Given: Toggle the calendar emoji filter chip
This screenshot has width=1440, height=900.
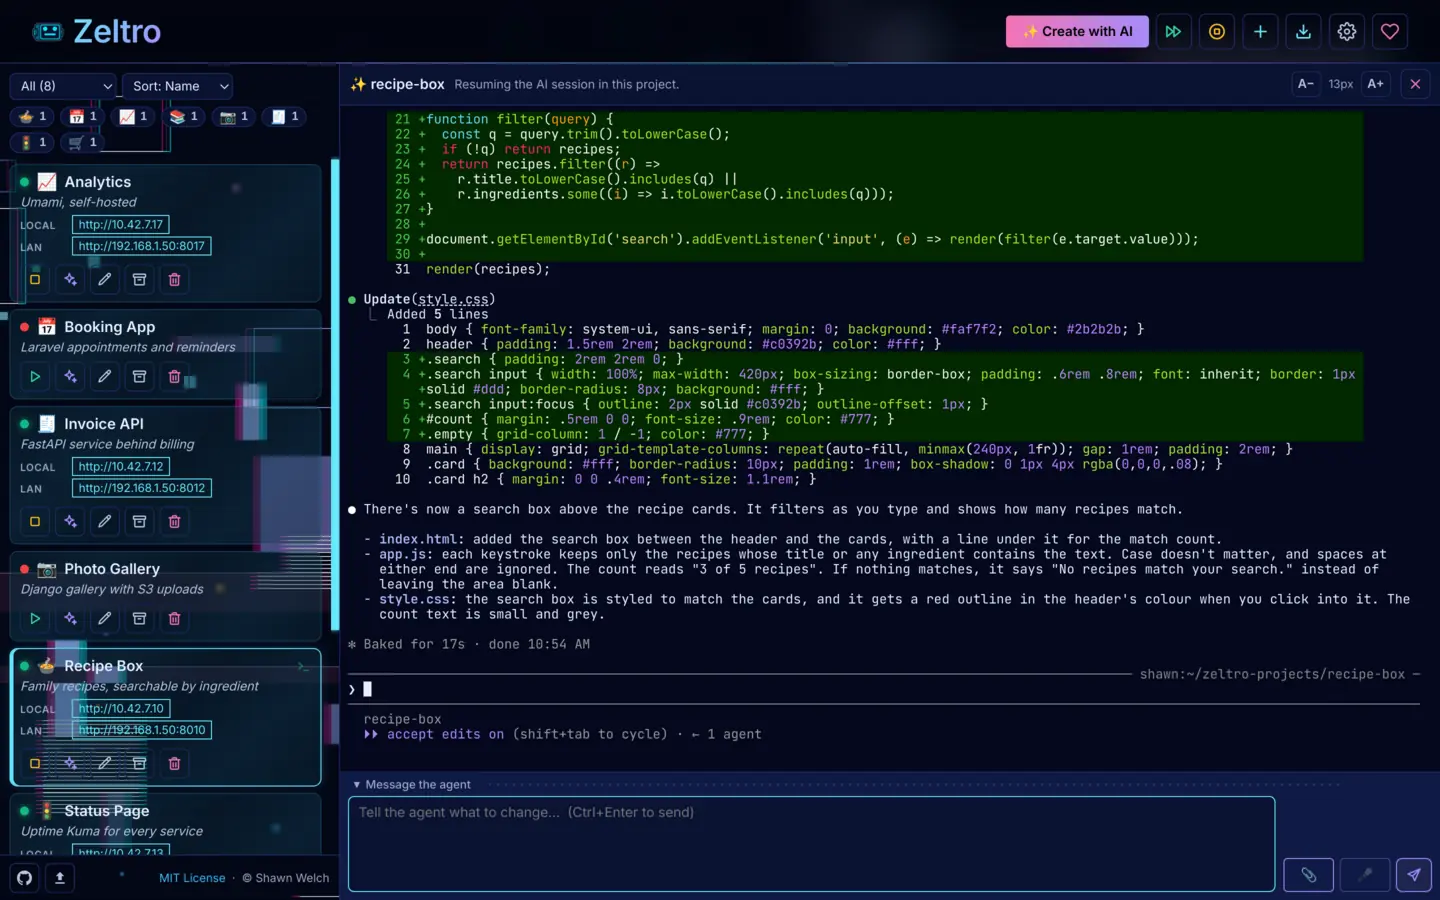Looking at the screenshot, I should click(x=83, y=116).
